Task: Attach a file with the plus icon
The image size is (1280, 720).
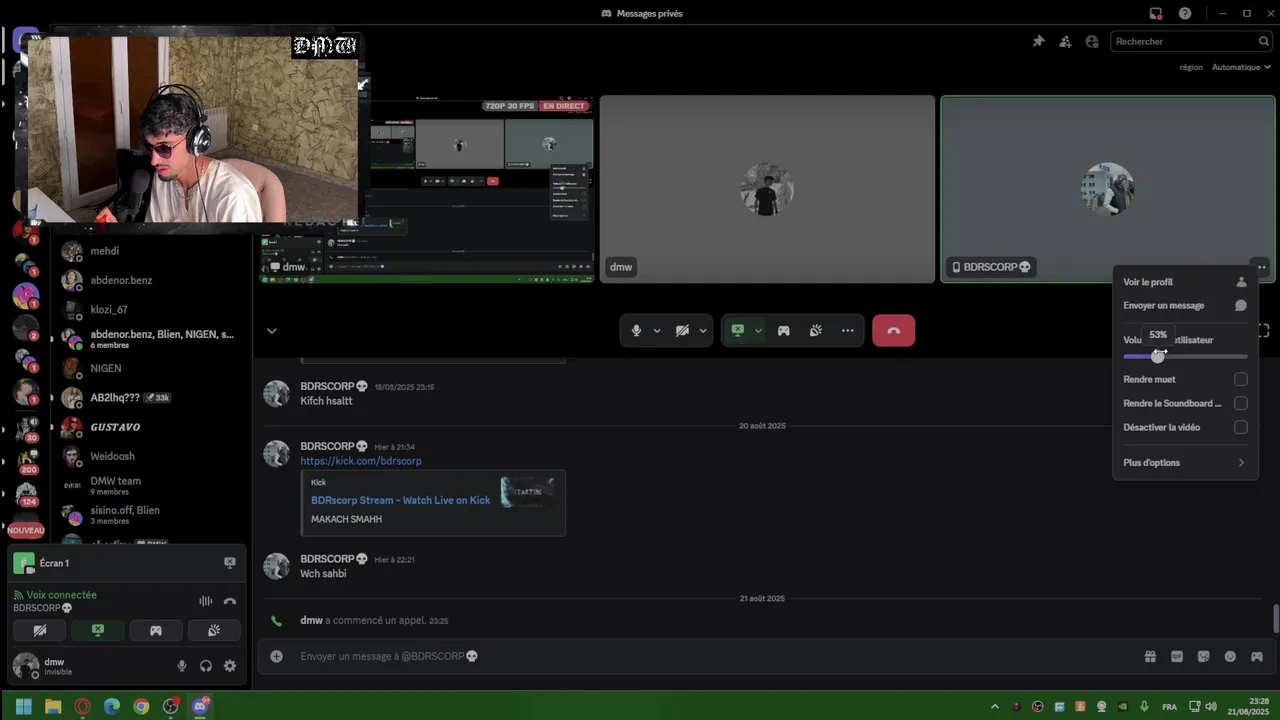Action: (277, 656)
